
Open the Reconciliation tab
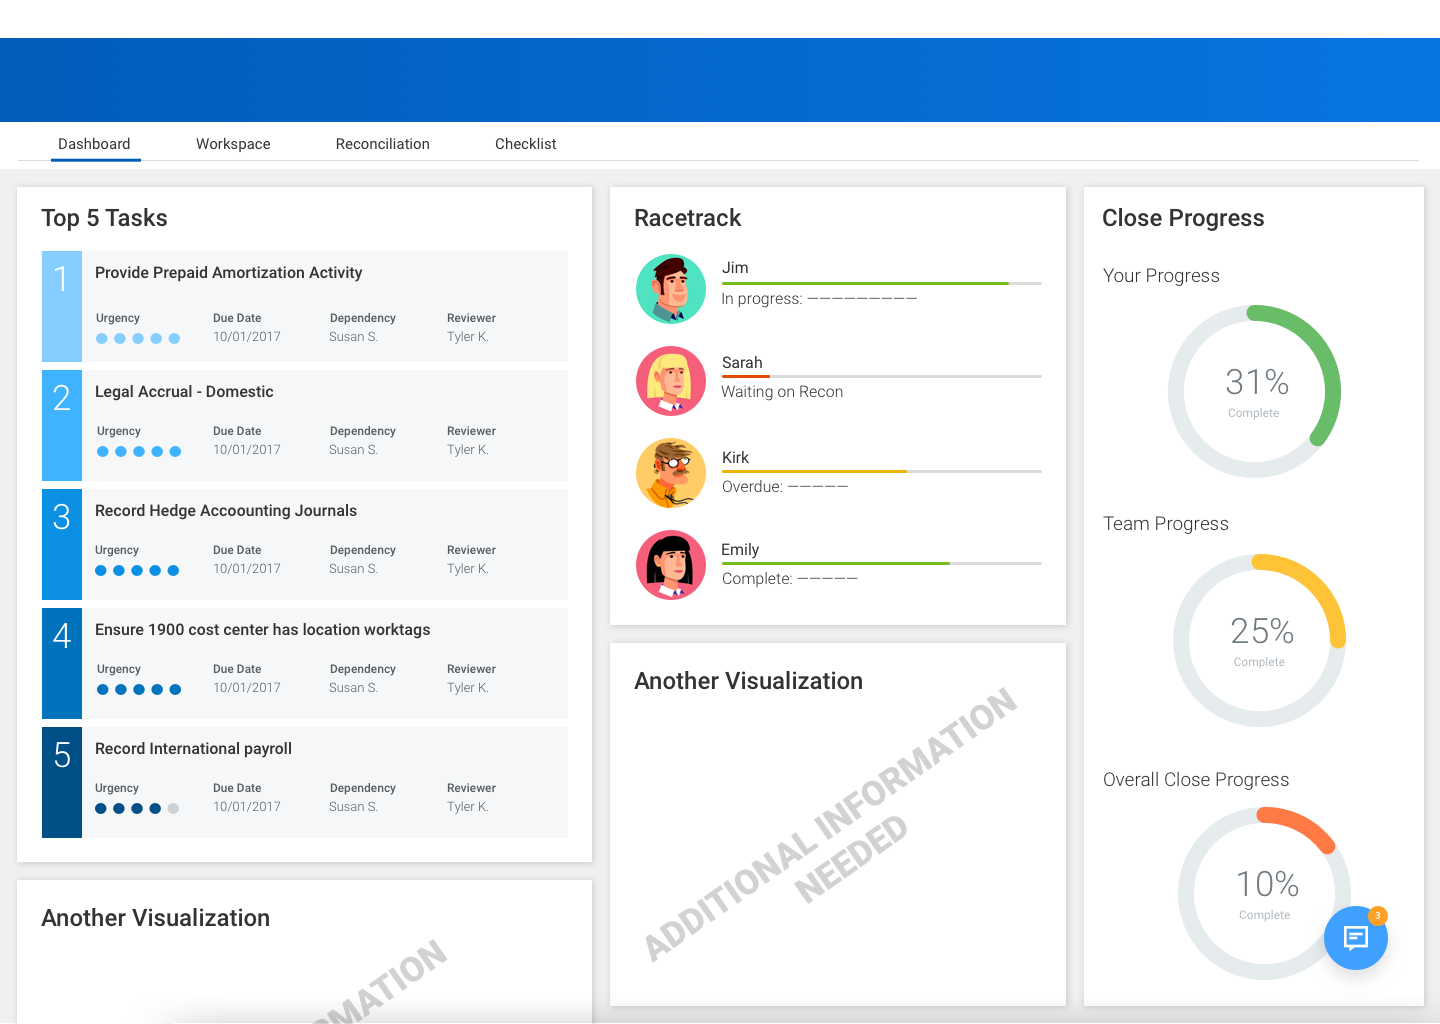click(383, 144)
